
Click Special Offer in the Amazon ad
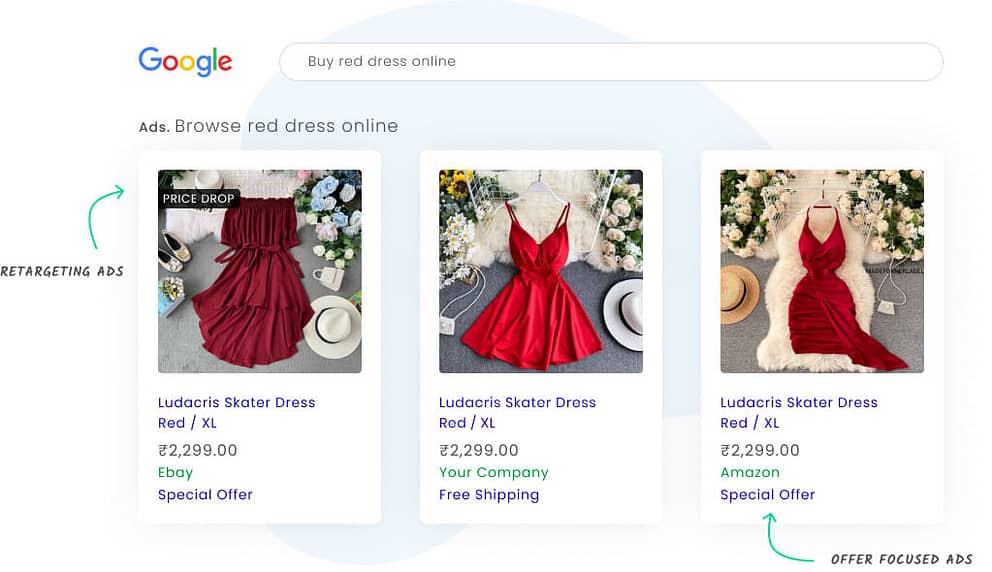point(768,495)
